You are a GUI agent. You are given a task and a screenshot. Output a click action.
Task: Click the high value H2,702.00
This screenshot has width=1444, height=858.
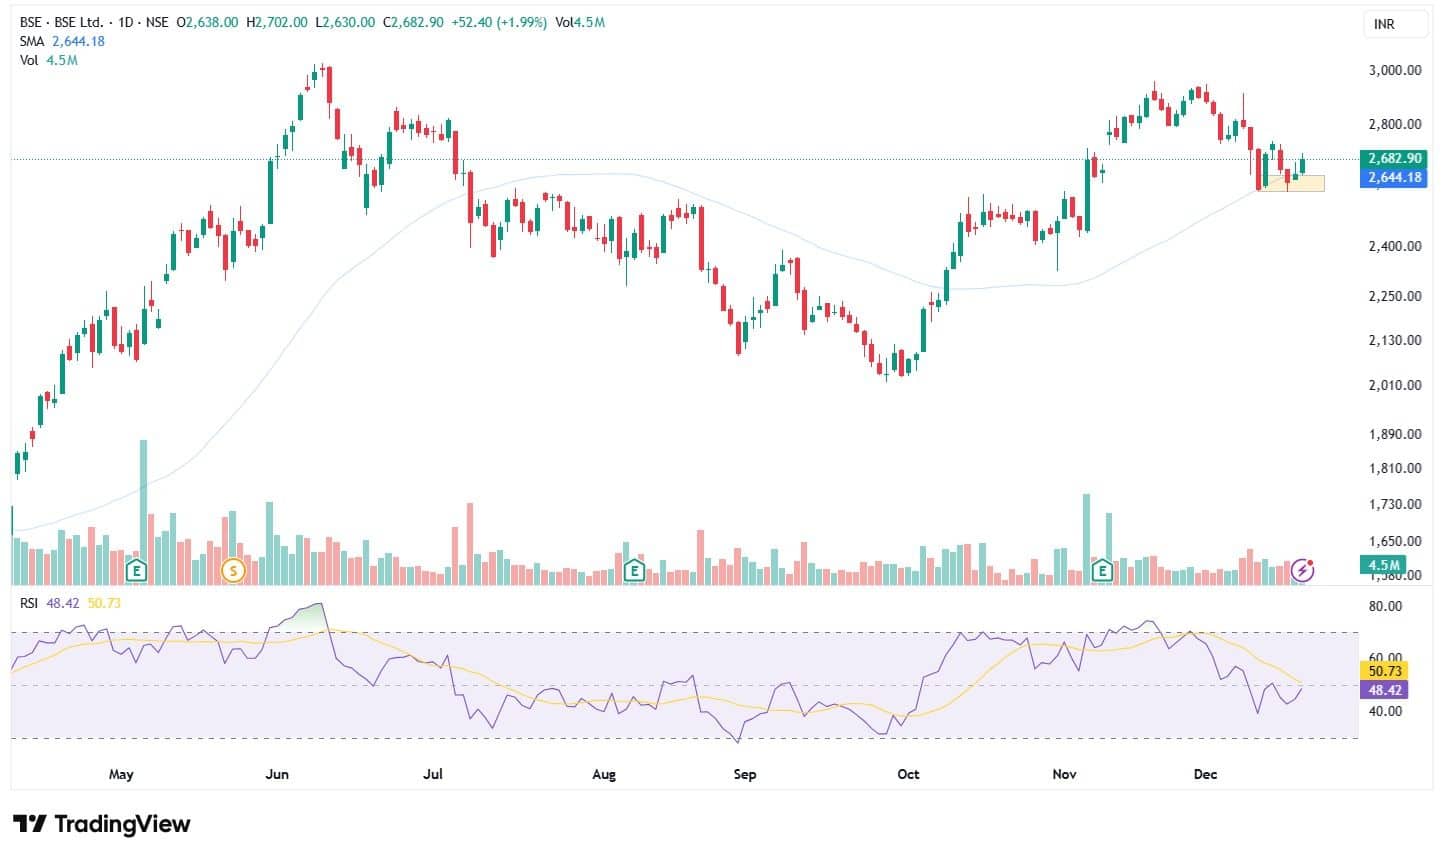coord(277,22)
